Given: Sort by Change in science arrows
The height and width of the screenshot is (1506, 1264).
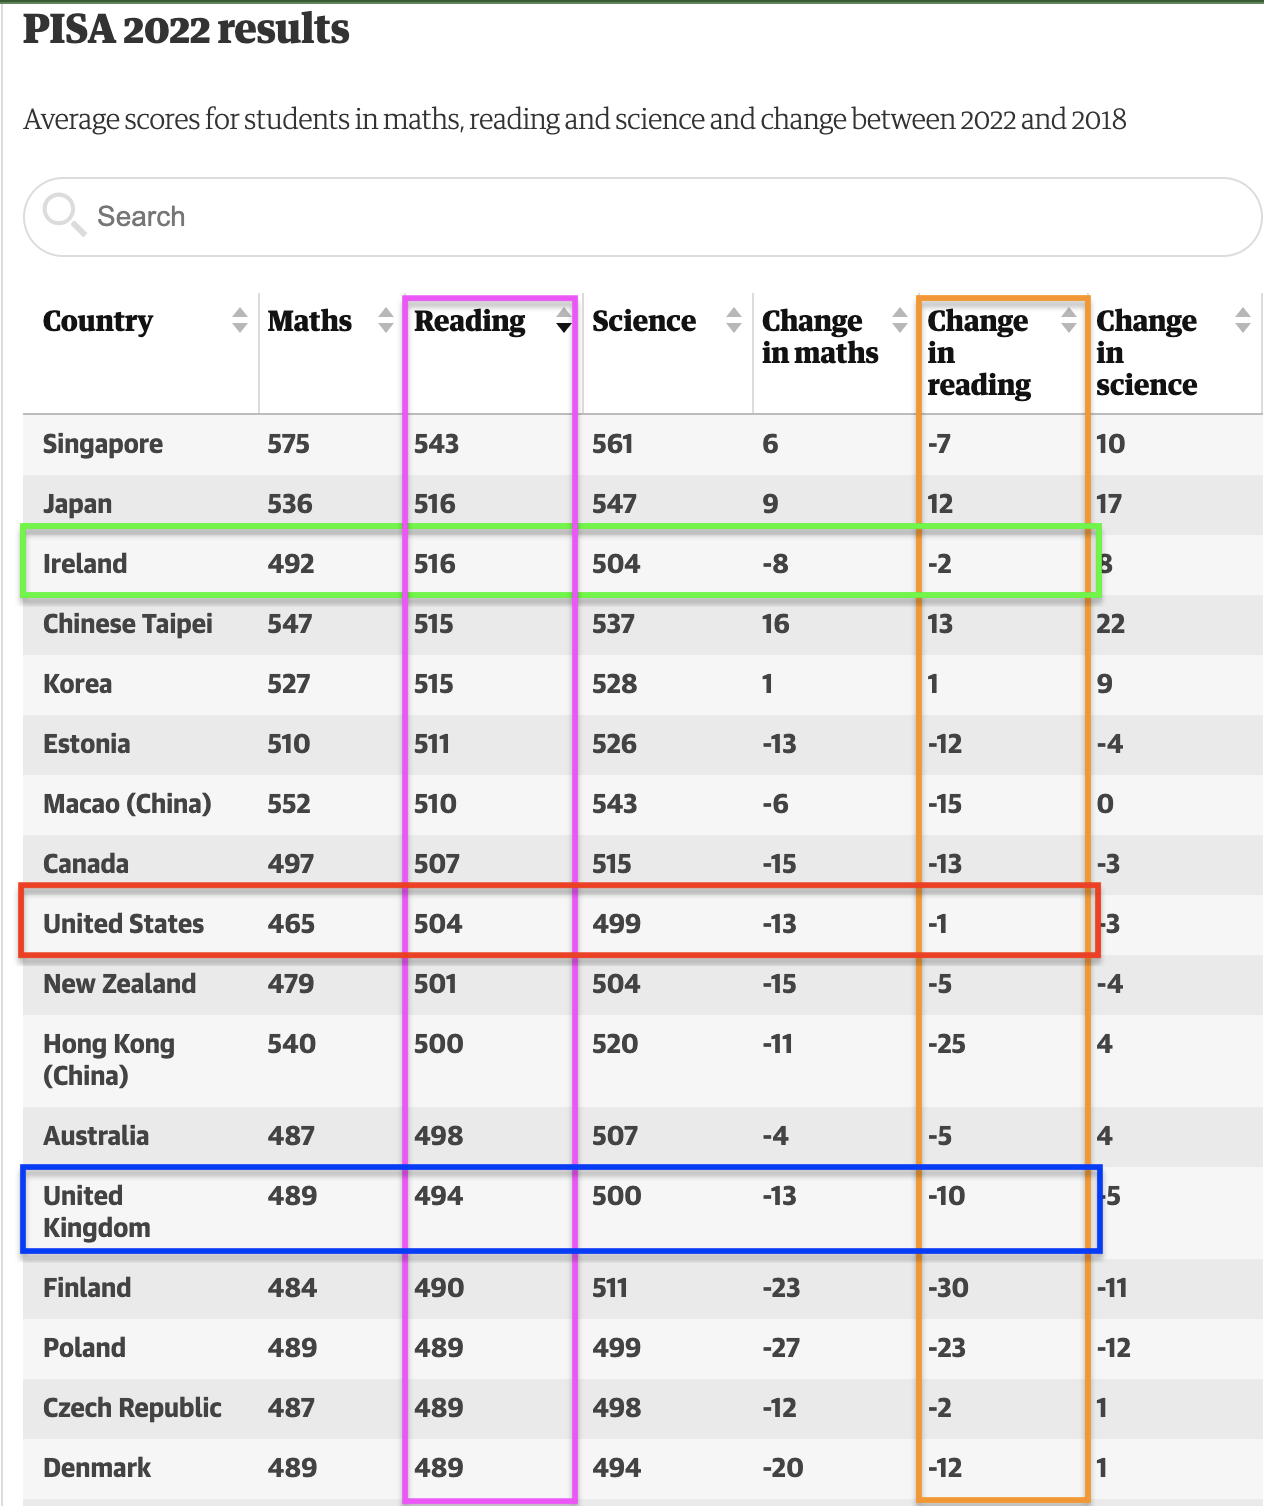Looking at the screenshot, I should click(1242, 320).
